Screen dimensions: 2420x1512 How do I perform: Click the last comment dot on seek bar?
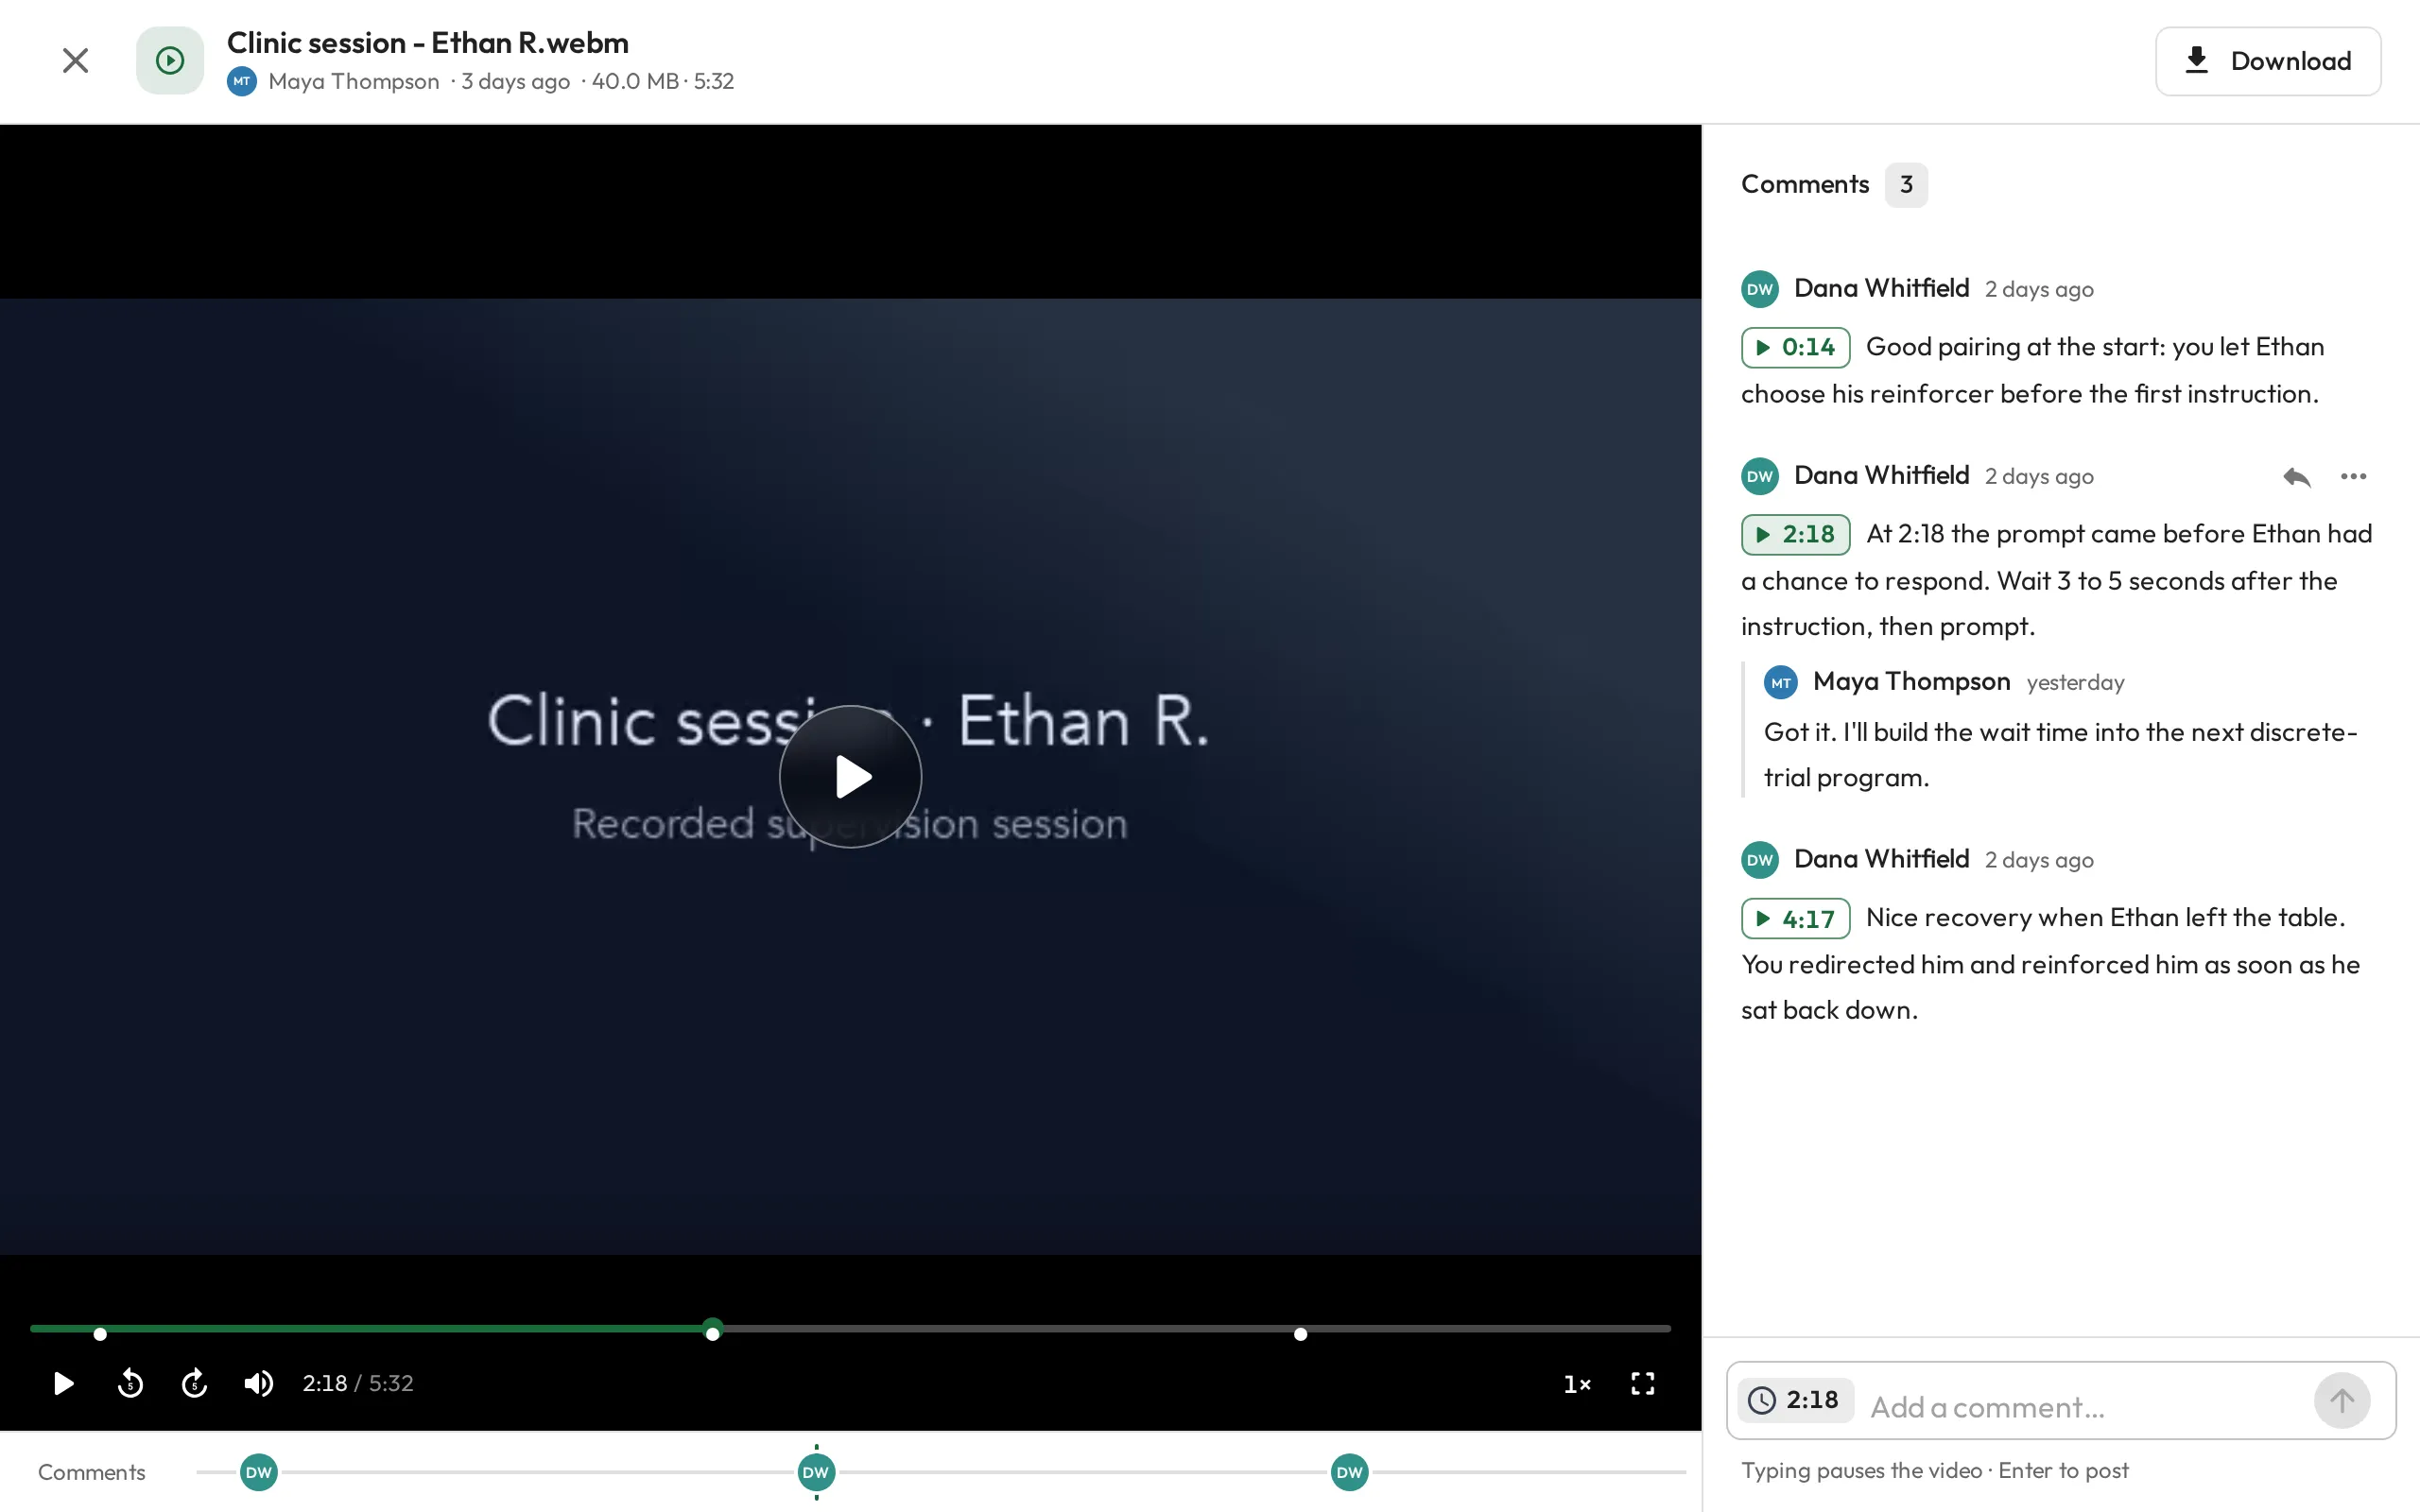[x=1300, y=1334]
